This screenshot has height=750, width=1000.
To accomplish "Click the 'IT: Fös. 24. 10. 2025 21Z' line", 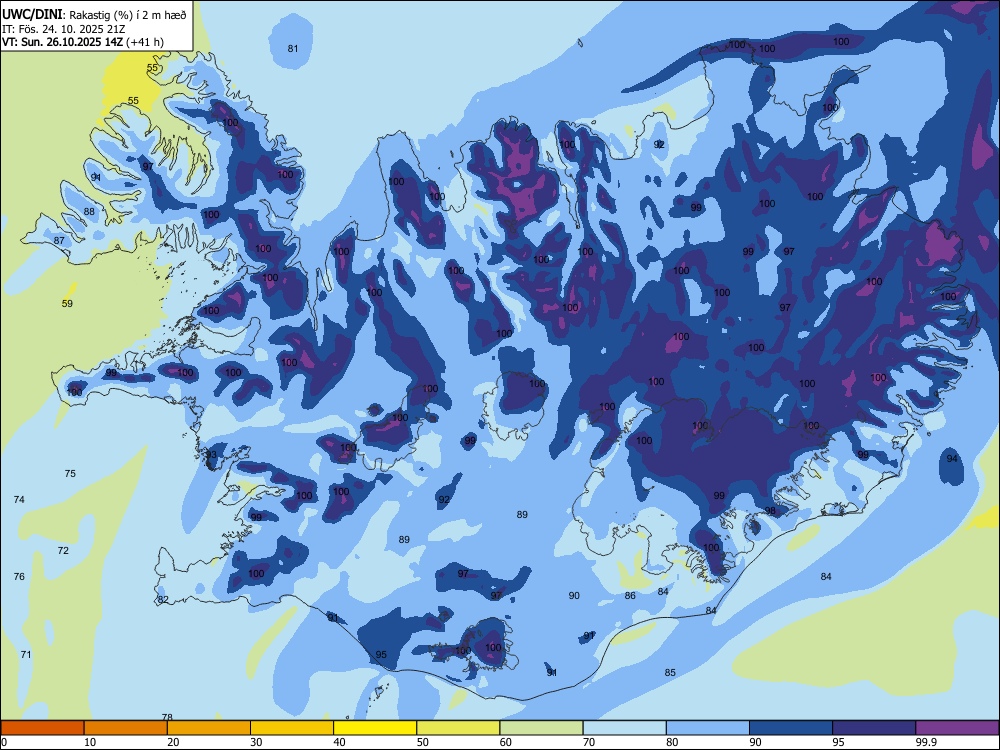I will point(62,29).
